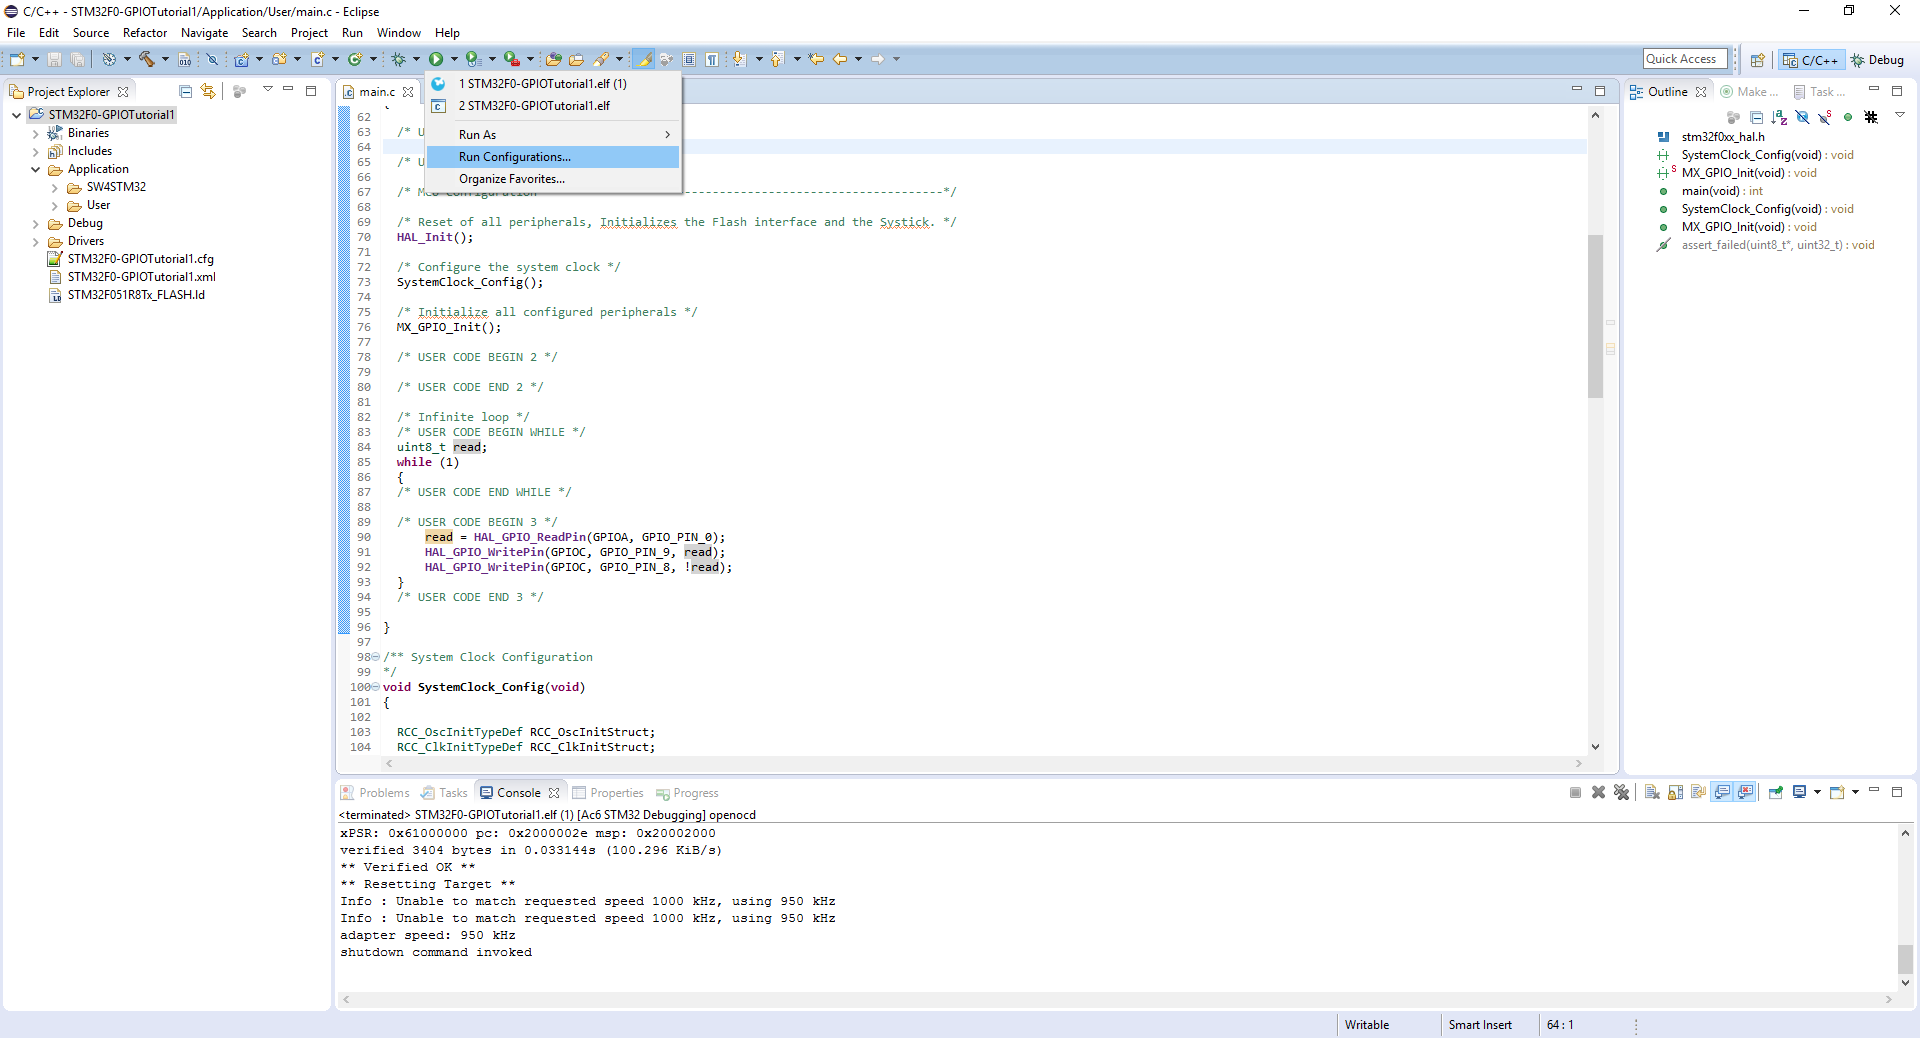Click the Build hammer icon in the toolbar

click(x=146, y=60)
